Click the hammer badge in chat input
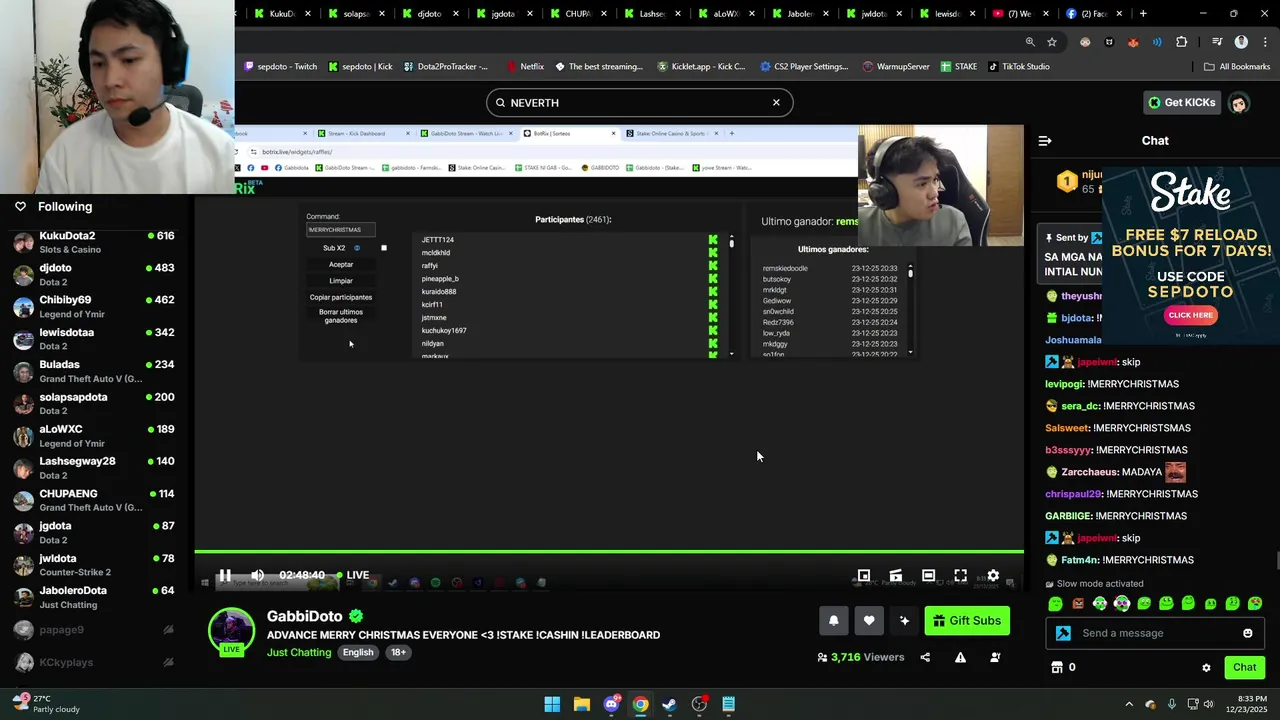Screen dimensions: 1280x720 pos(1063,633)
